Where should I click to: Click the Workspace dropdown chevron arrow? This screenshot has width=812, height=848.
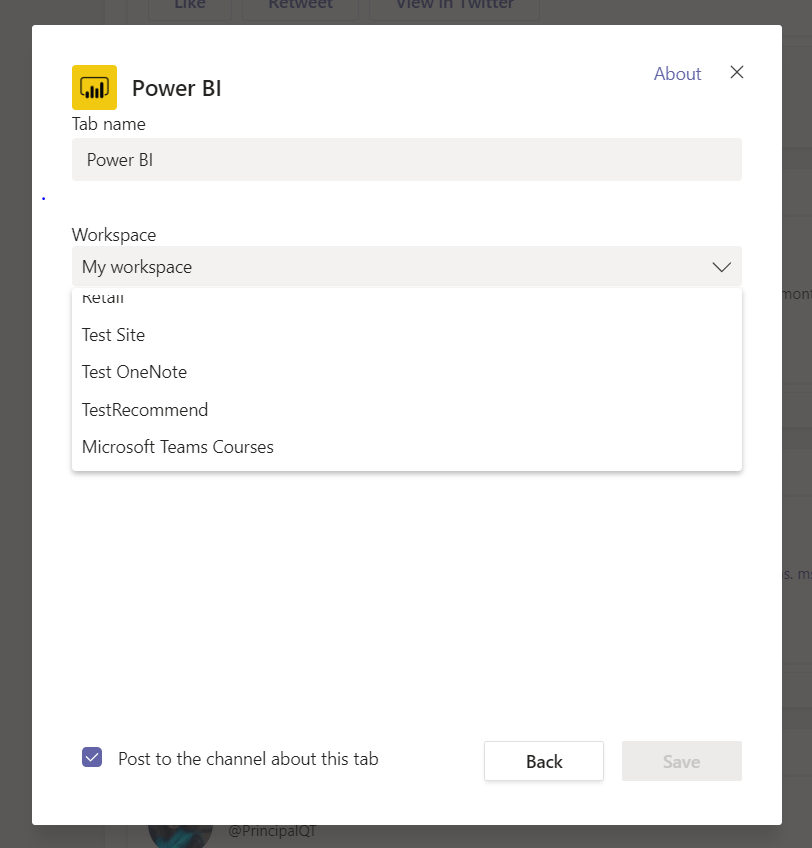tap(721, 267)
